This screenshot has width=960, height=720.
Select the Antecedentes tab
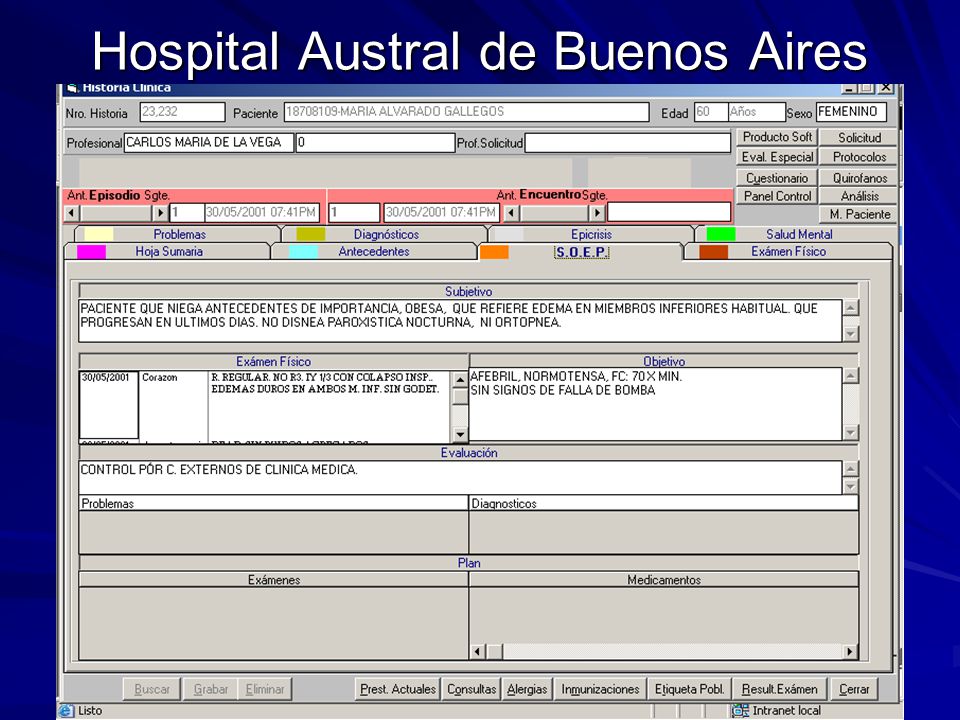(373, 252)
